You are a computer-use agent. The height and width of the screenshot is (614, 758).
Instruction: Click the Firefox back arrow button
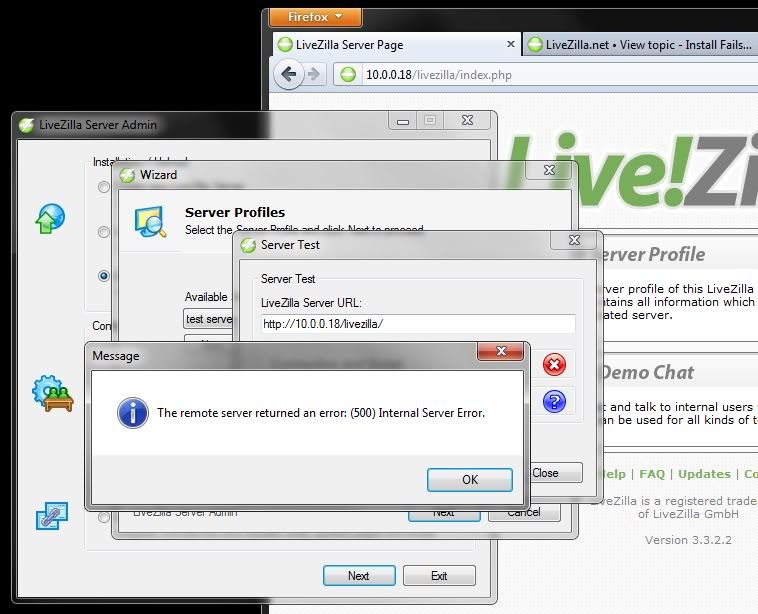(289, 74)
